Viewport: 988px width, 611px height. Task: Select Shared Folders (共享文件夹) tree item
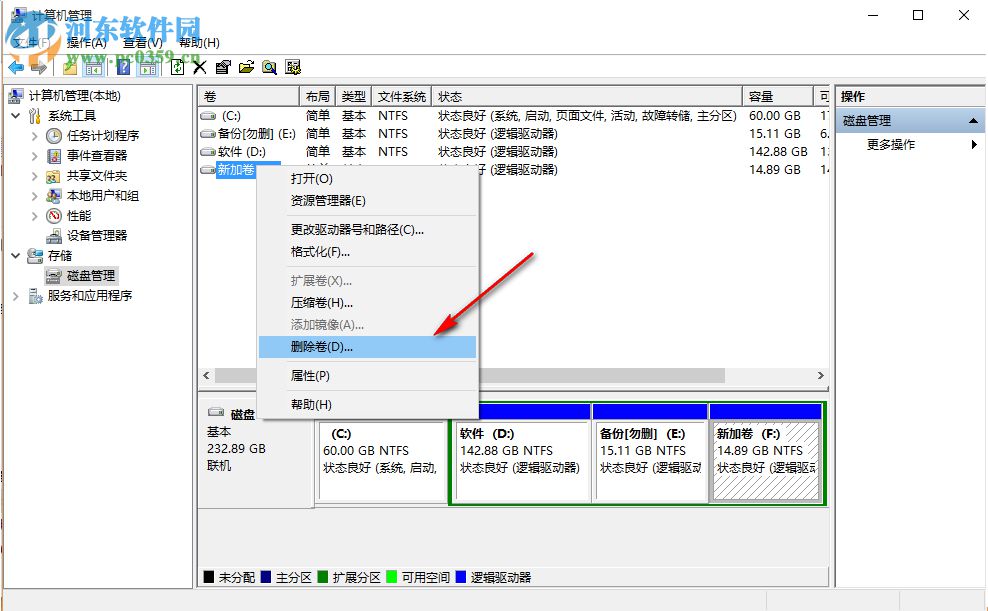[x=97, y=176]
